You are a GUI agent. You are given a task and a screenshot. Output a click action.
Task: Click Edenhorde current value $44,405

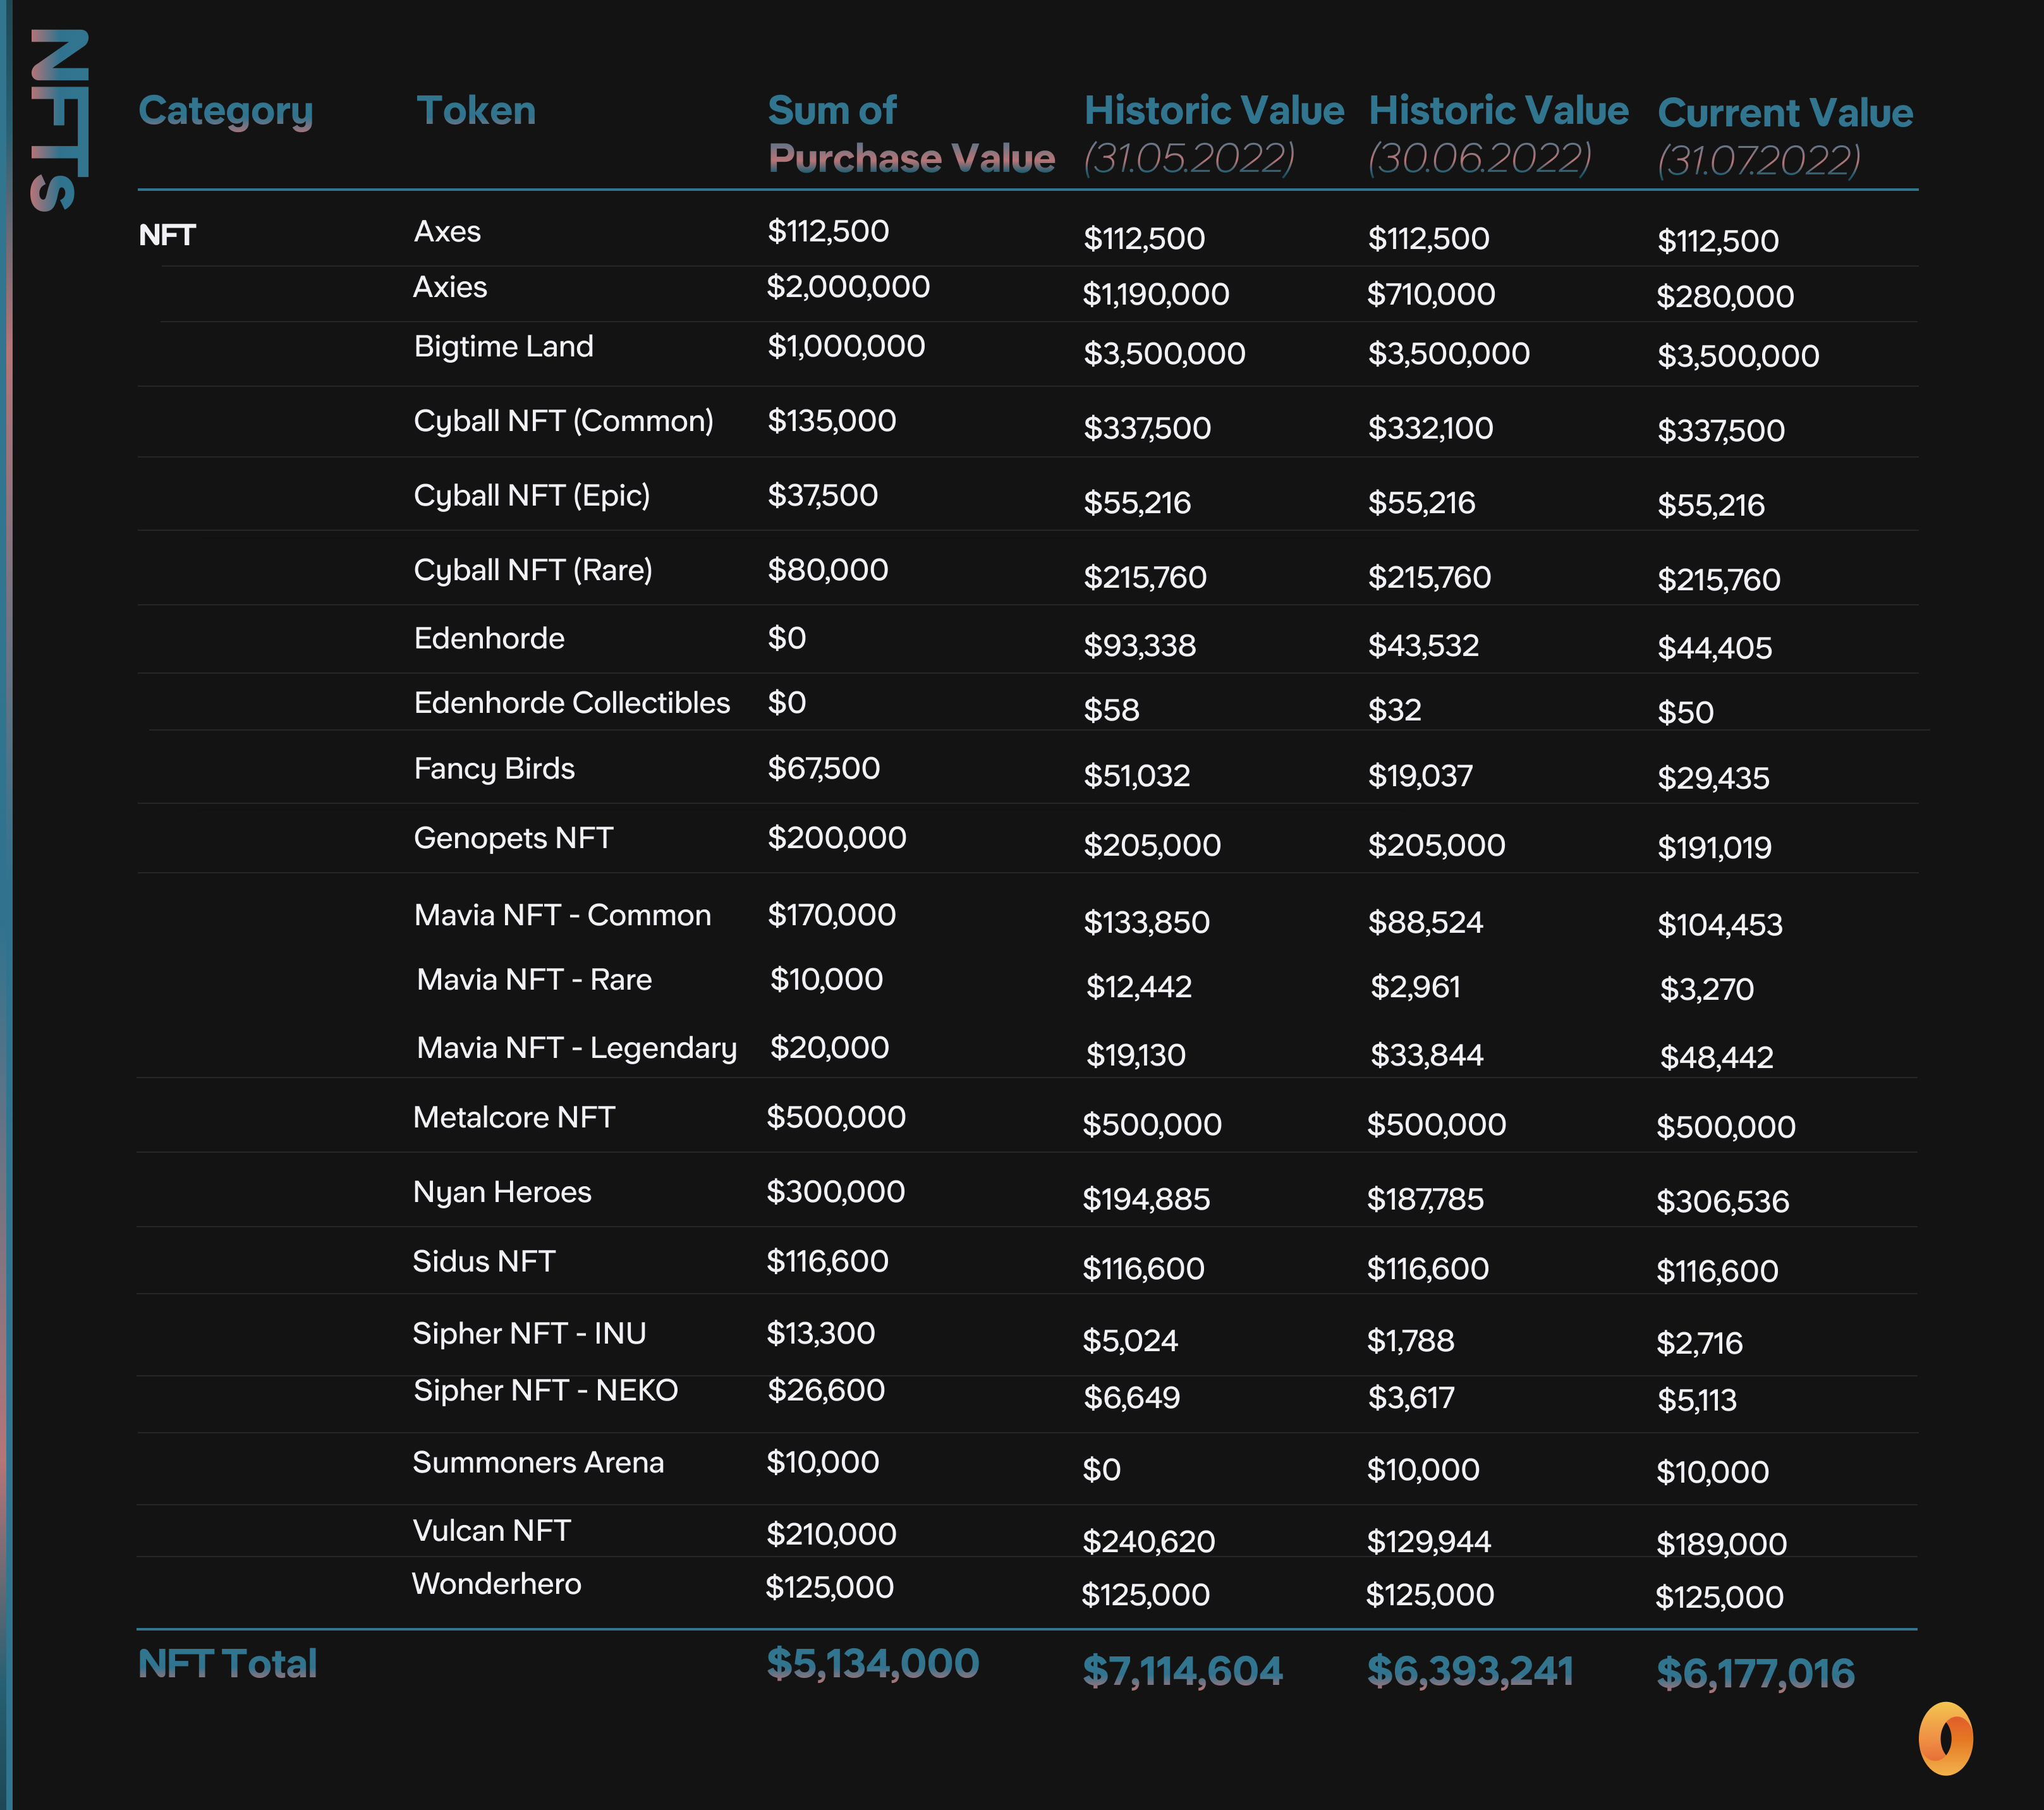pyautogui.click(x=1715, y=648)
